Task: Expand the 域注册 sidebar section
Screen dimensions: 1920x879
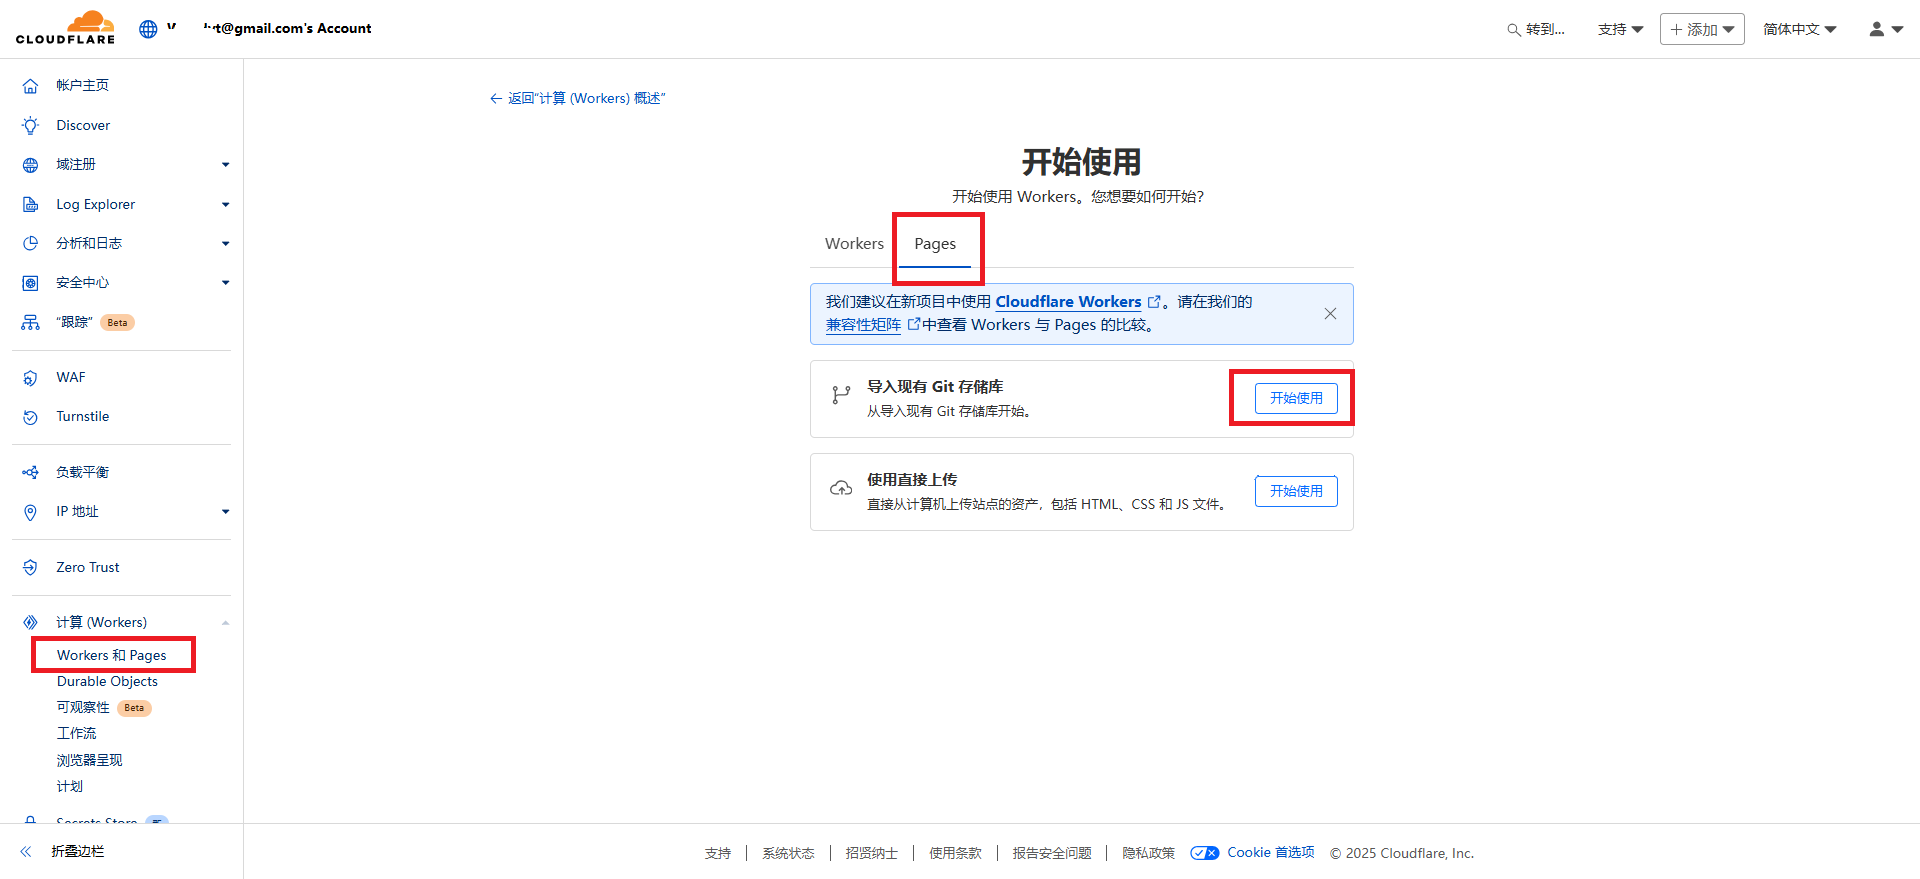Action: click(x=225, y=165)
